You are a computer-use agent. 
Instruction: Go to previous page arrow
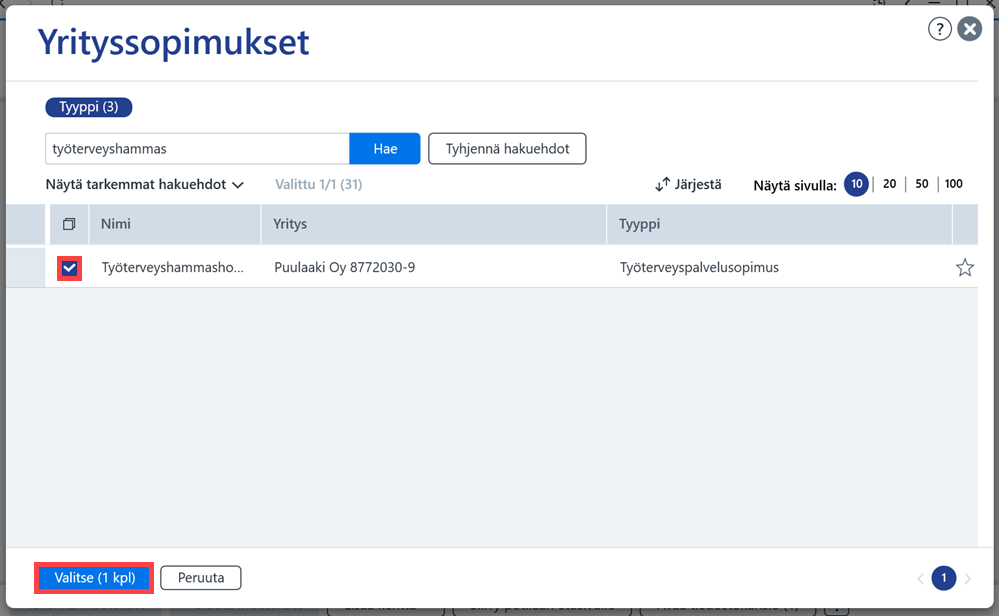point(921,578)
